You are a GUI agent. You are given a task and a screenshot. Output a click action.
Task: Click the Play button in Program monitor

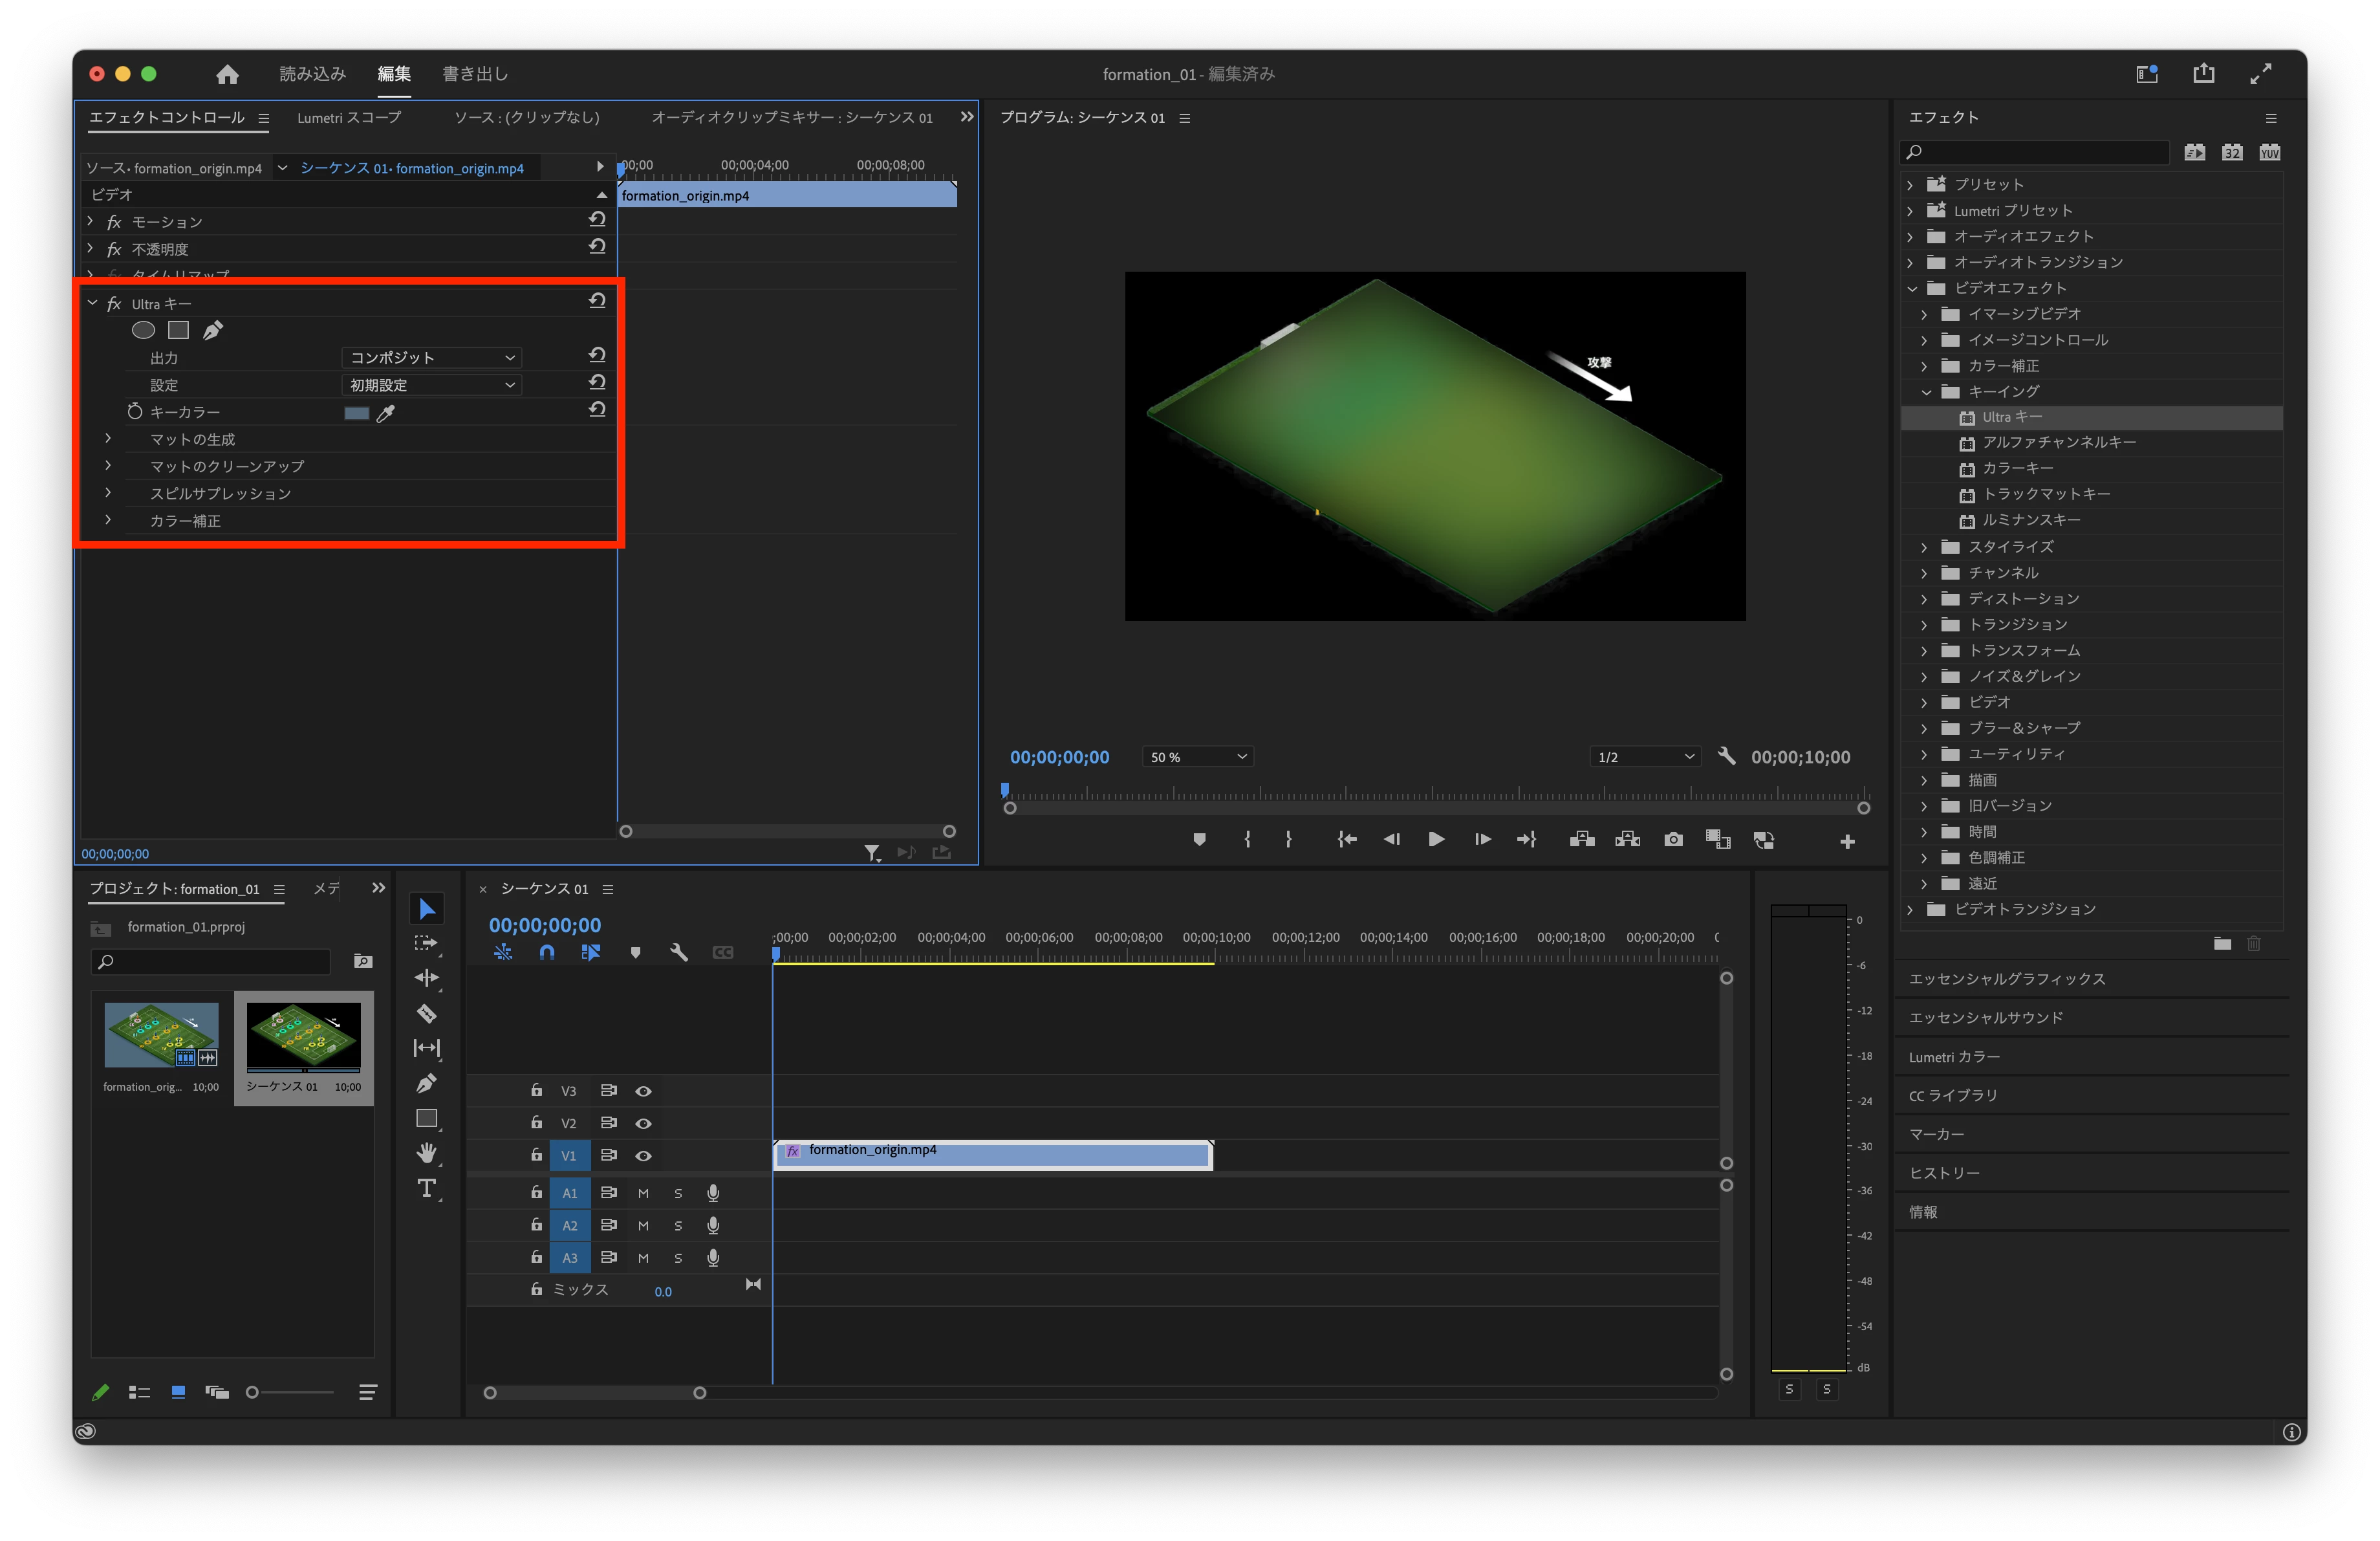coord(1436,840)
